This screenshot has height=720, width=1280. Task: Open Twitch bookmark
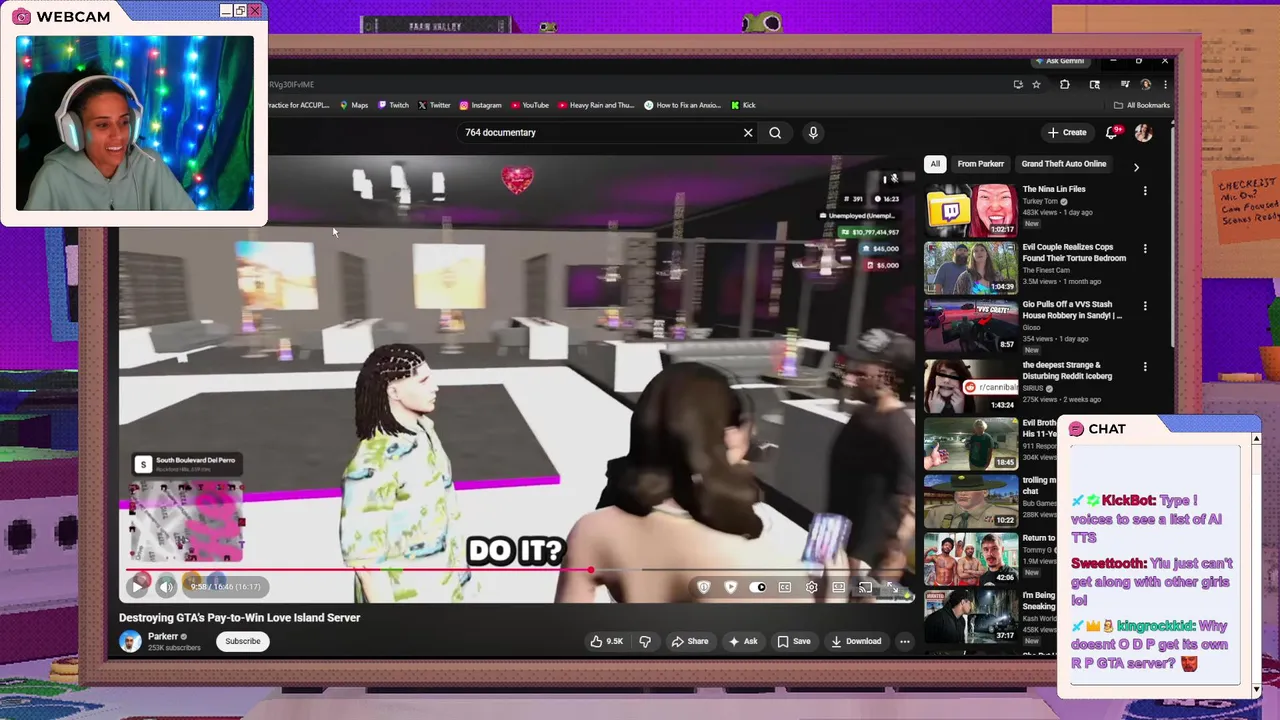click(393, 105)
